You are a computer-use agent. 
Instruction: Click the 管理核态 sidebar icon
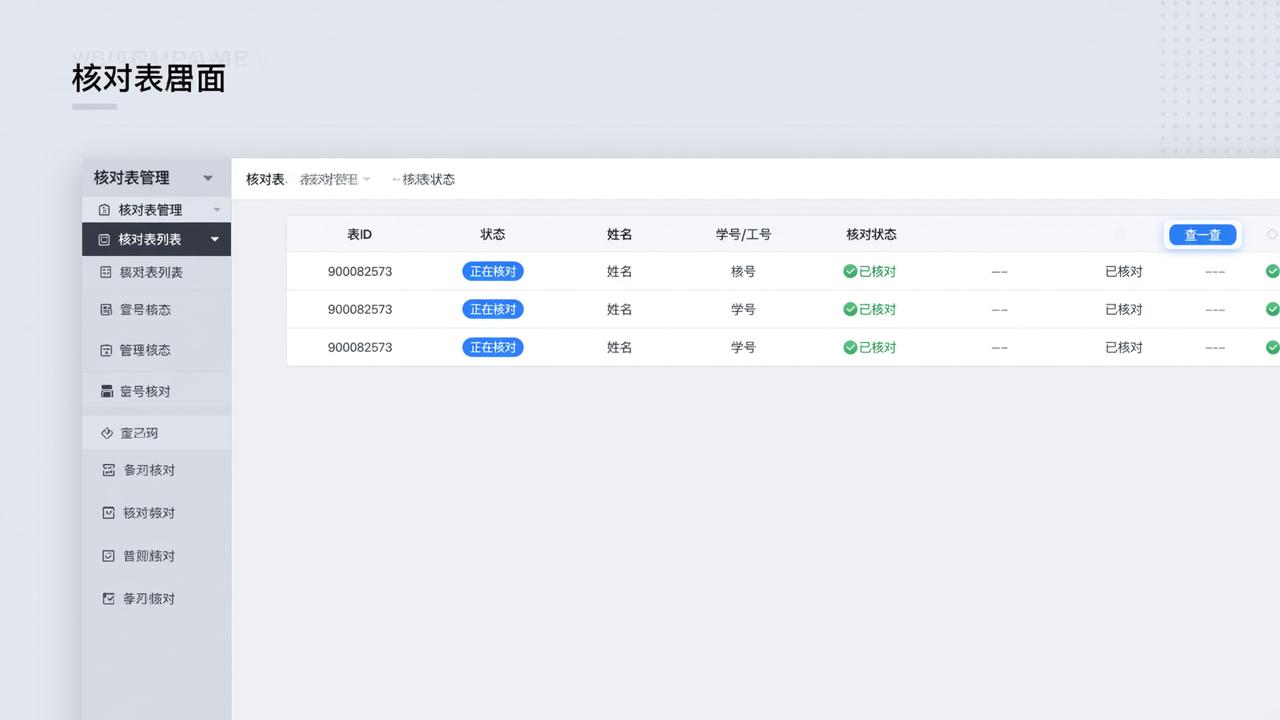pyautogui.click(x=106, y=350)
